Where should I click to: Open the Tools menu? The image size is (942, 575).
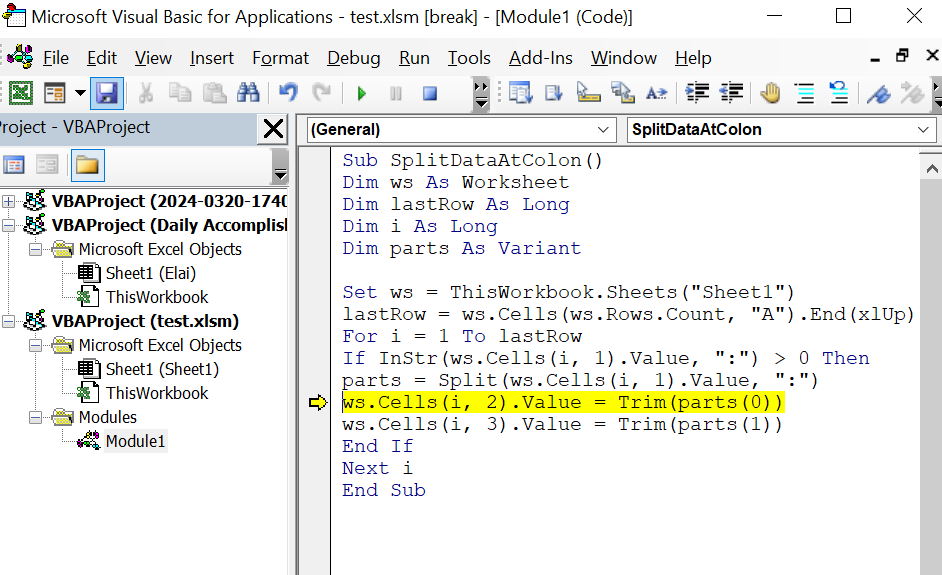click(x=469, y=58)
